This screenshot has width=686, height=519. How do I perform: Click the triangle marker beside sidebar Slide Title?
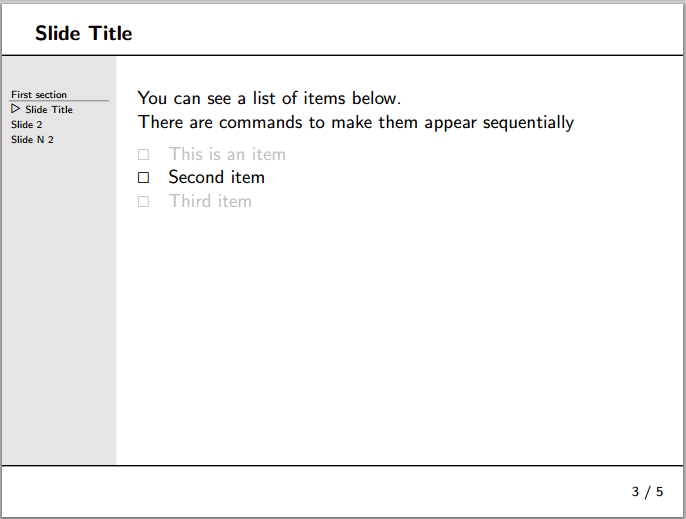coord(16,109)
